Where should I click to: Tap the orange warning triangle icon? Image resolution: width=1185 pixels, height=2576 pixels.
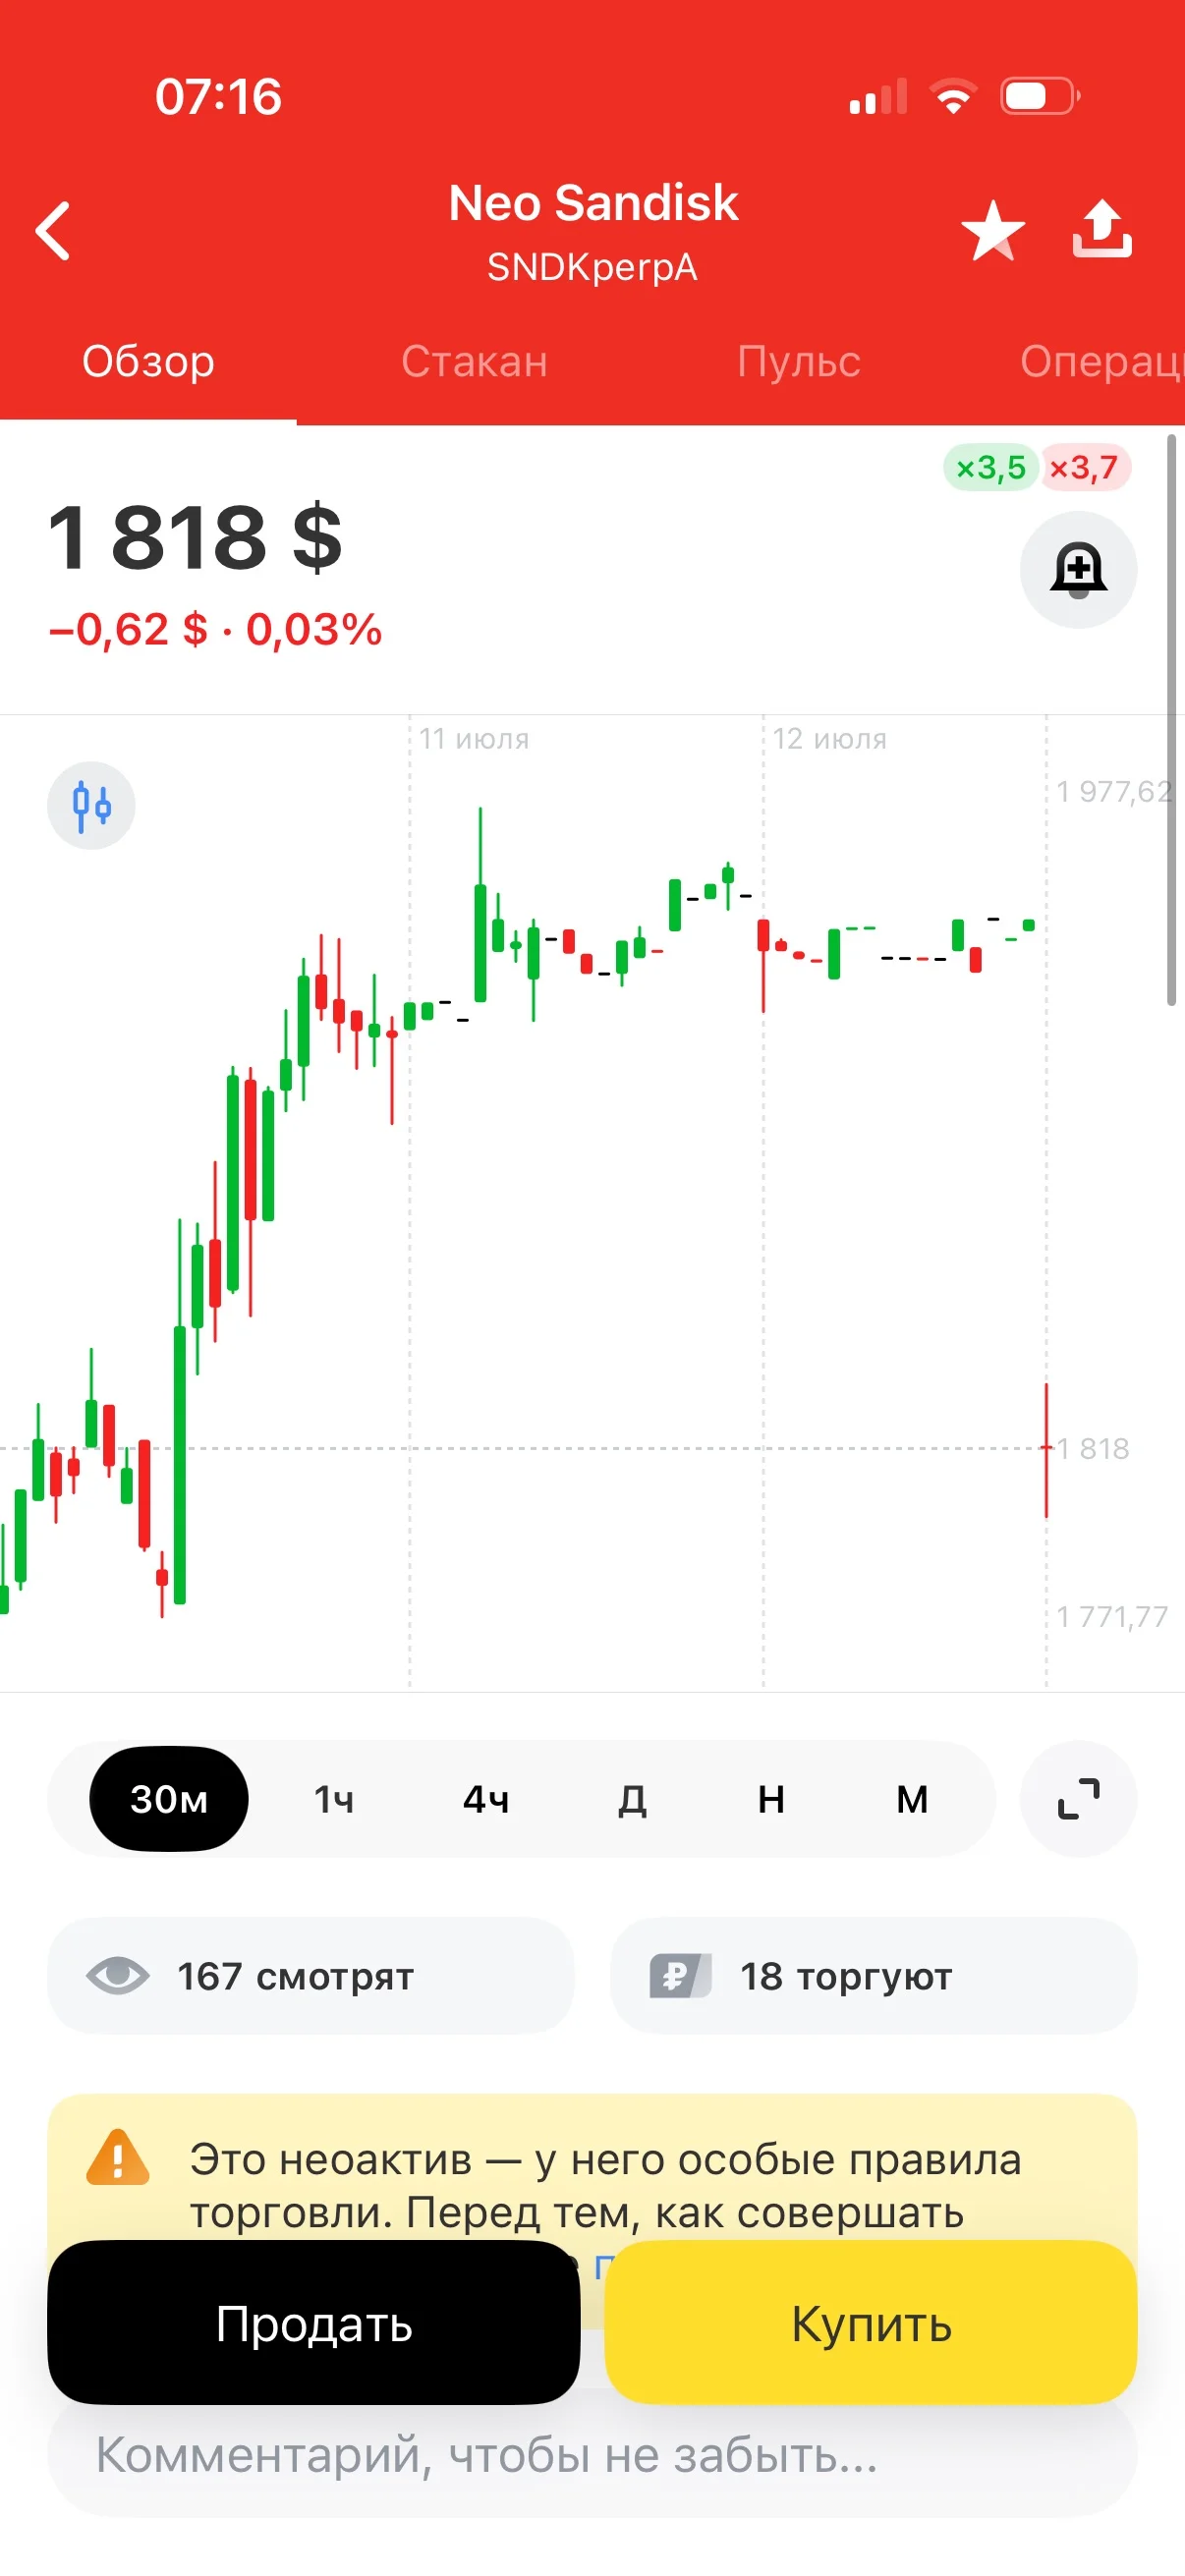click(x=118, y=2158)
